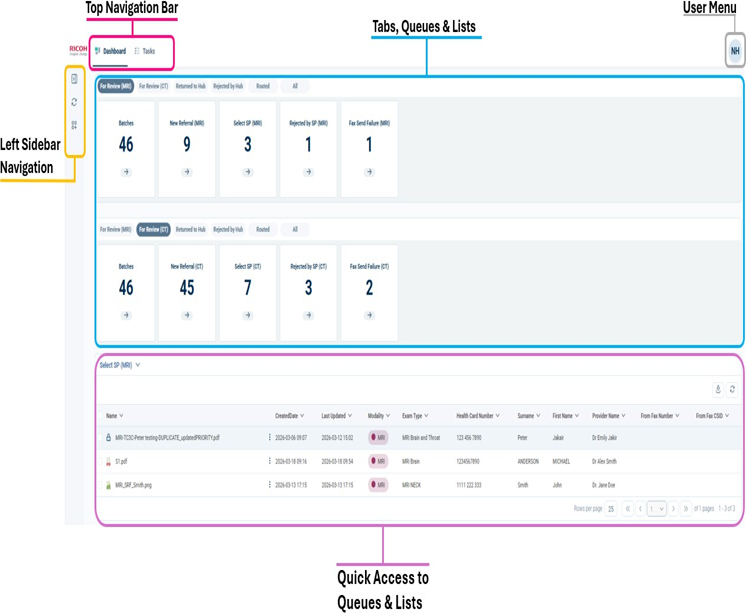Open the Provider Name column dropdown

623,416
